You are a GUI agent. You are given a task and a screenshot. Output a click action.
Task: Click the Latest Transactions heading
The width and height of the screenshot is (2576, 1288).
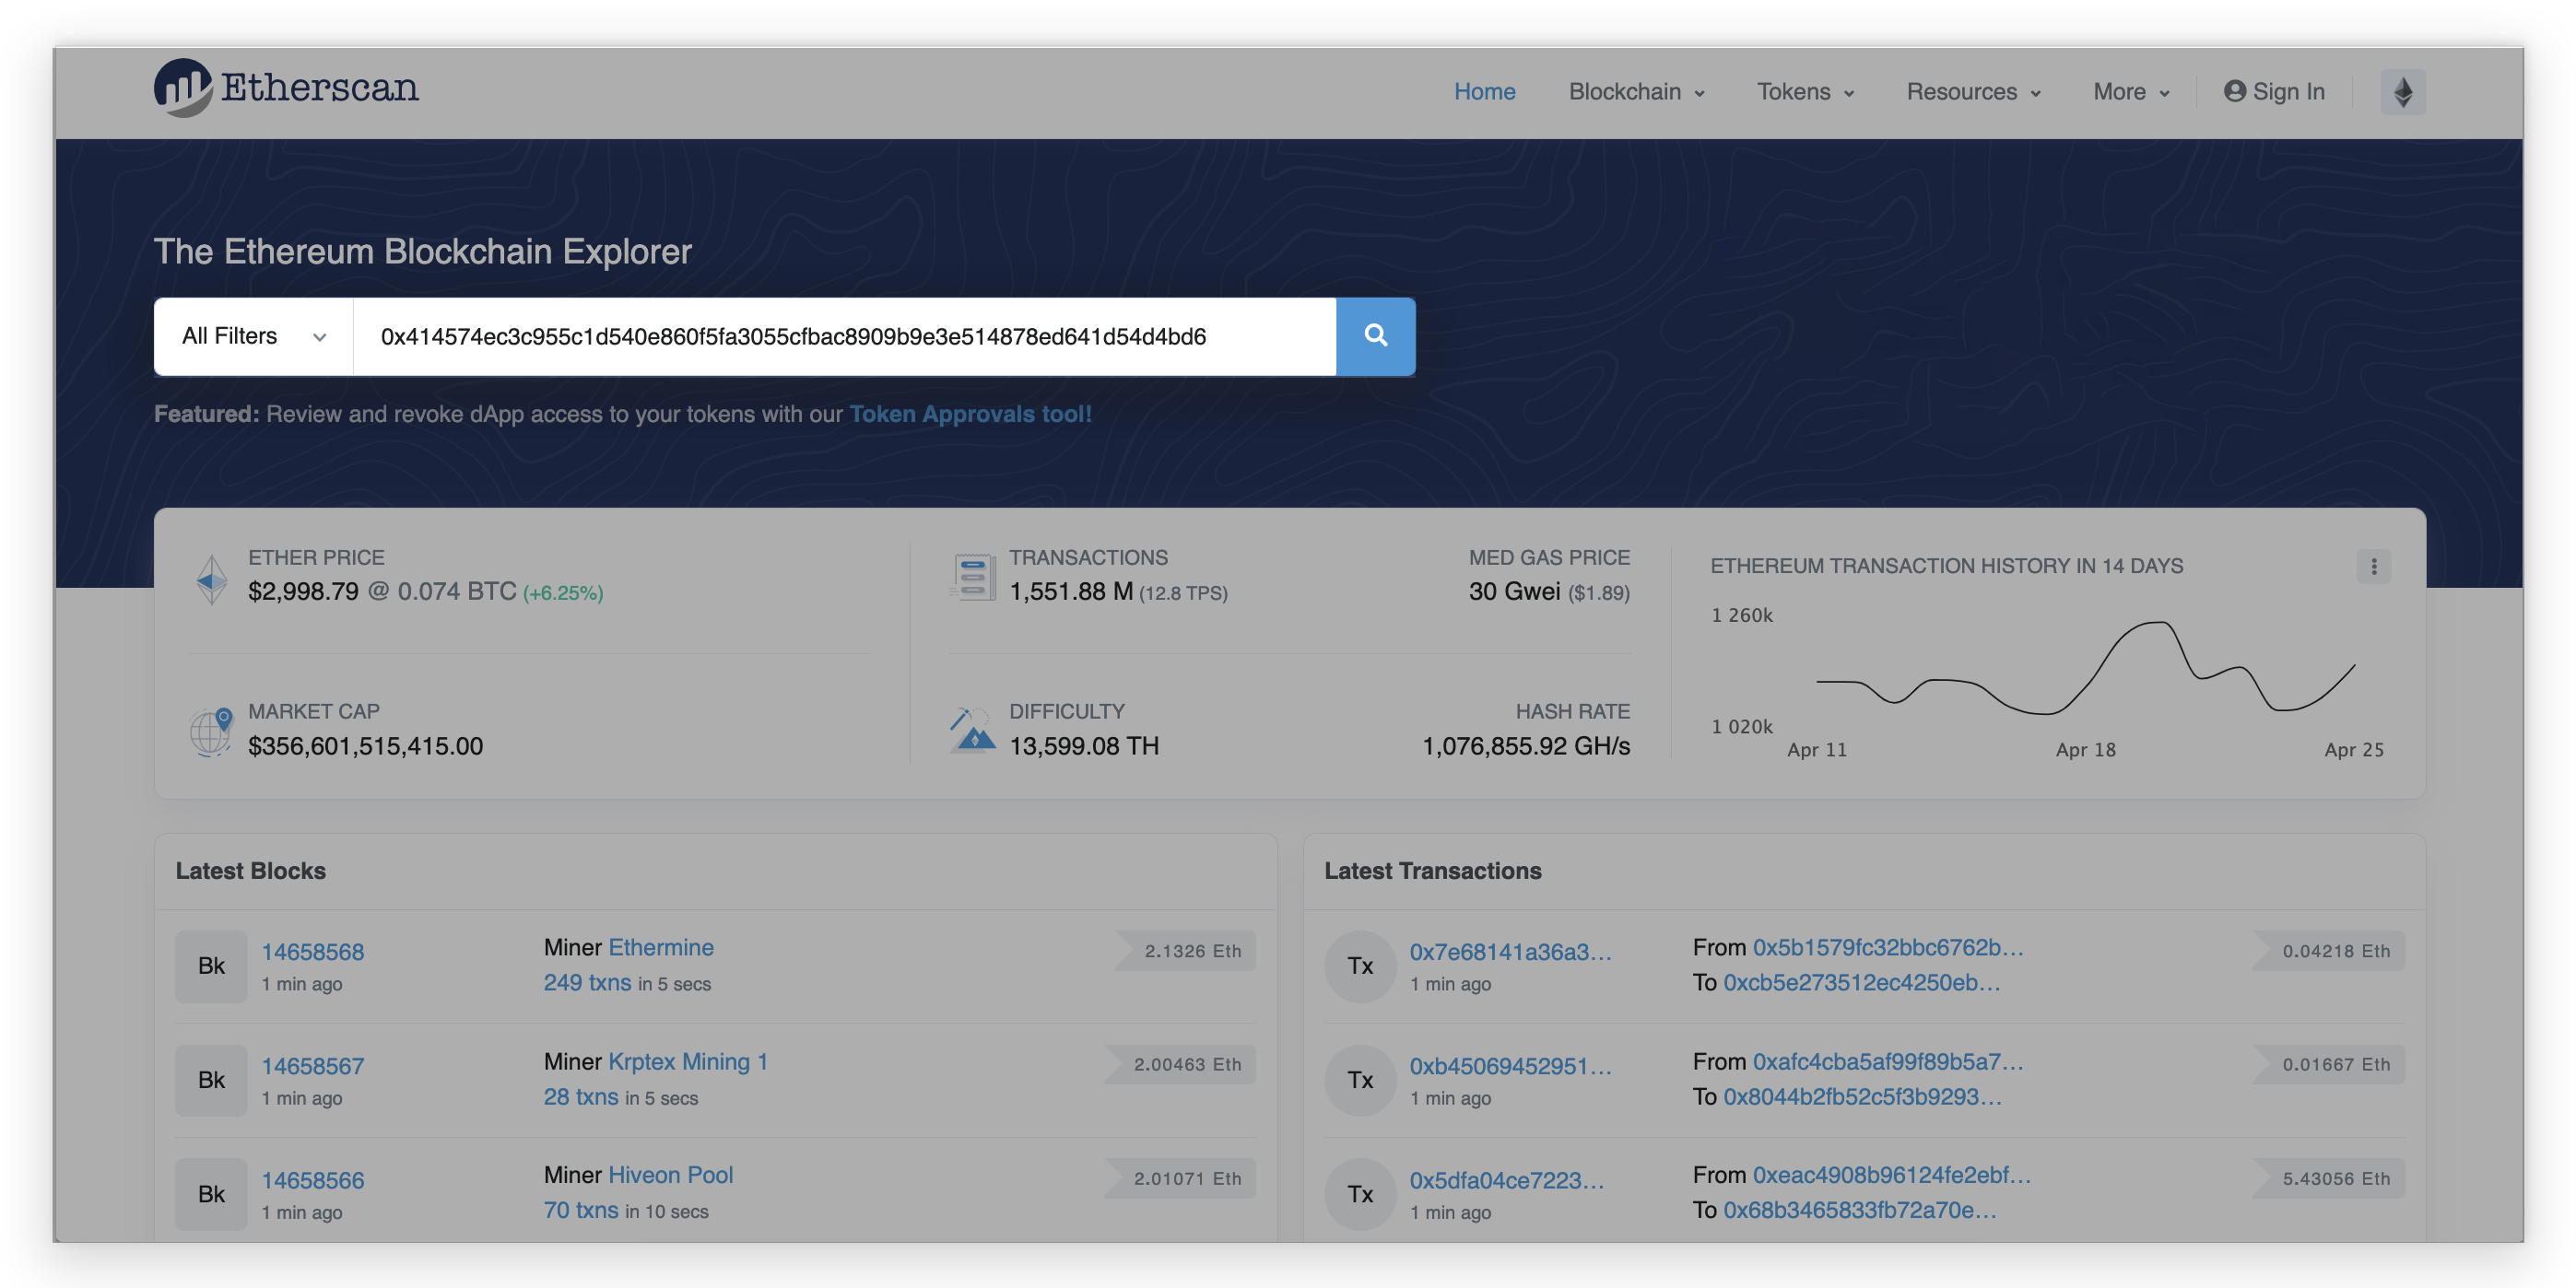(x=1432, y=870)
